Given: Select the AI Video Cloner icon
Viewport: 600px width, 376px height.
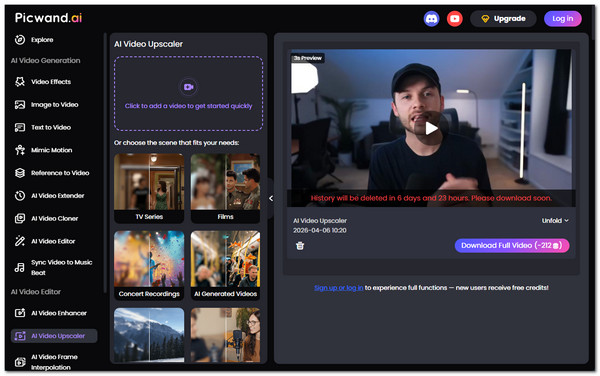Looking at the screenshot, I should 20,218.
